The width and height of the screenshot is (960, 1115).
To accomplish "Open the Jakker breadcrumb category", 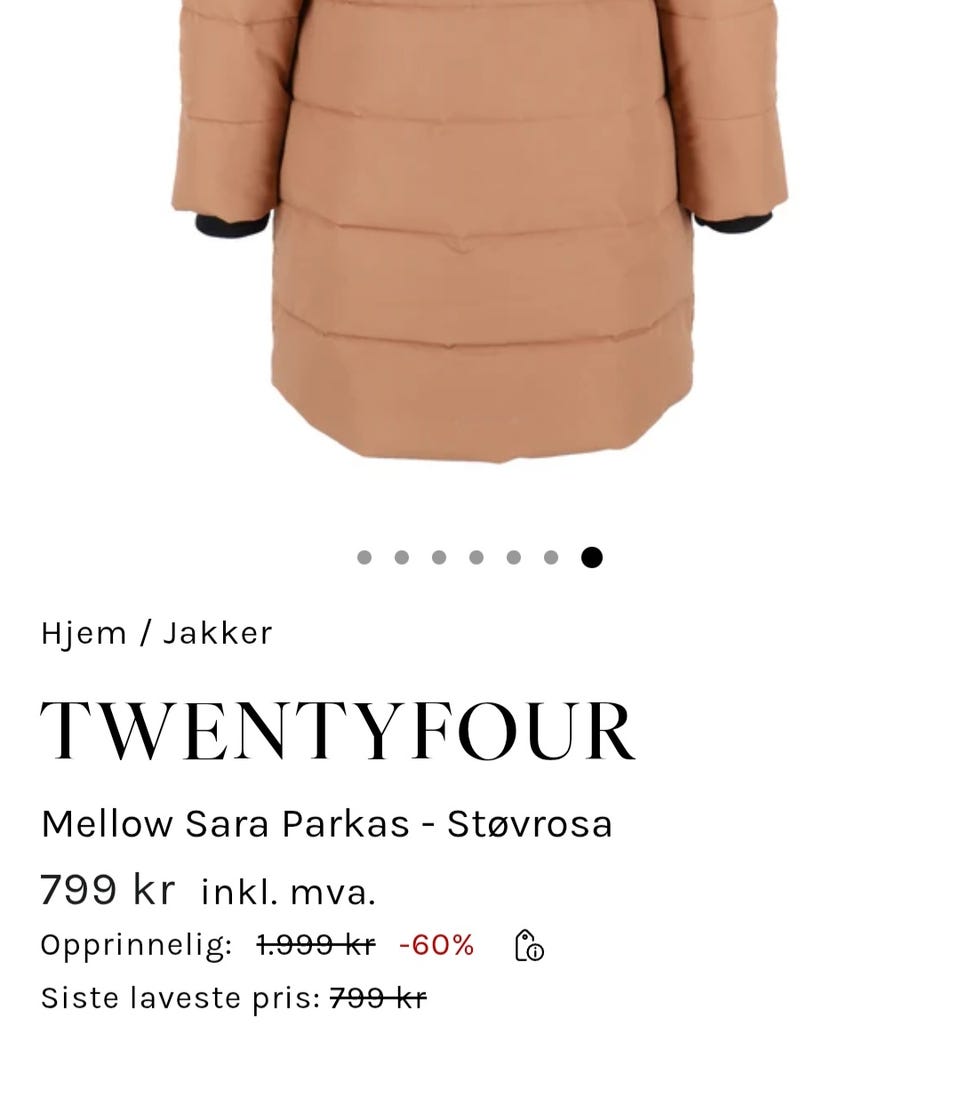I will [218, 633].
